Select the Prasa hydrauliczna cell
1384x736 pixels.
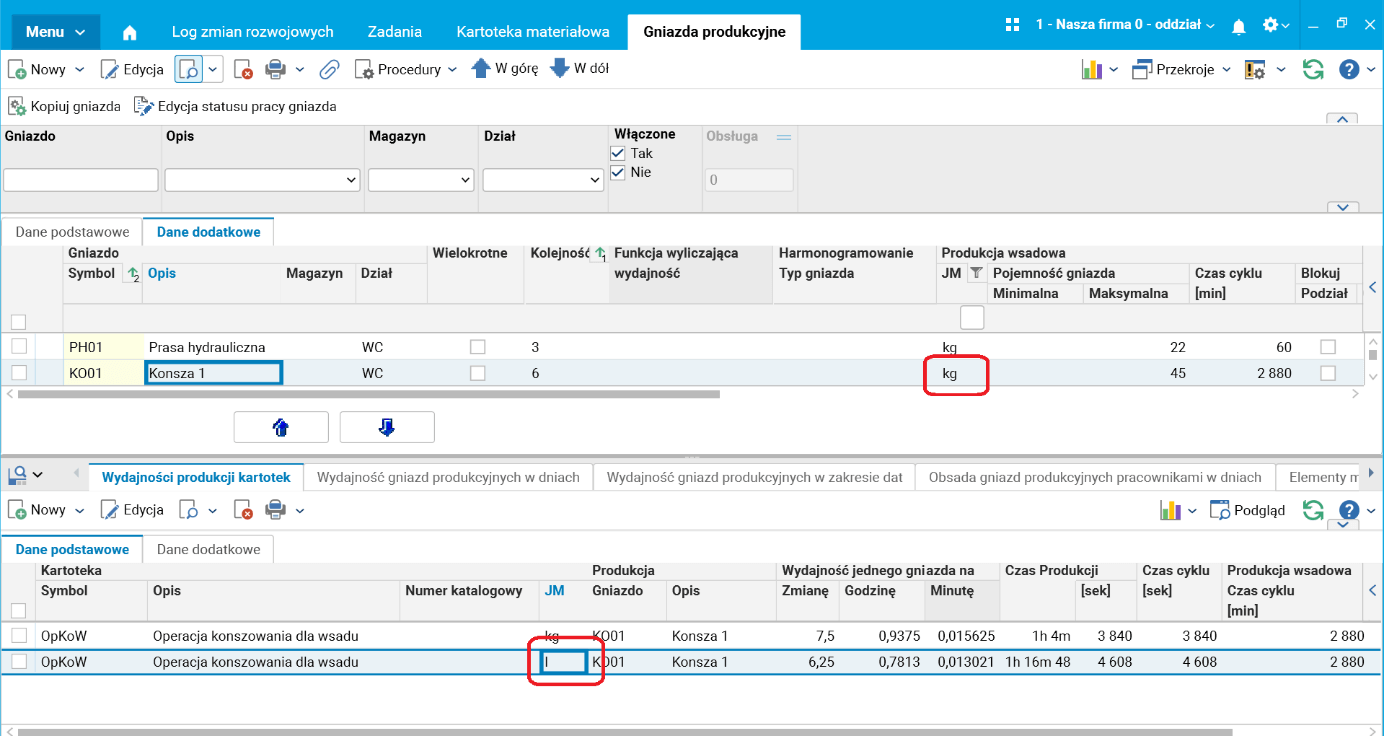(214, 347)
